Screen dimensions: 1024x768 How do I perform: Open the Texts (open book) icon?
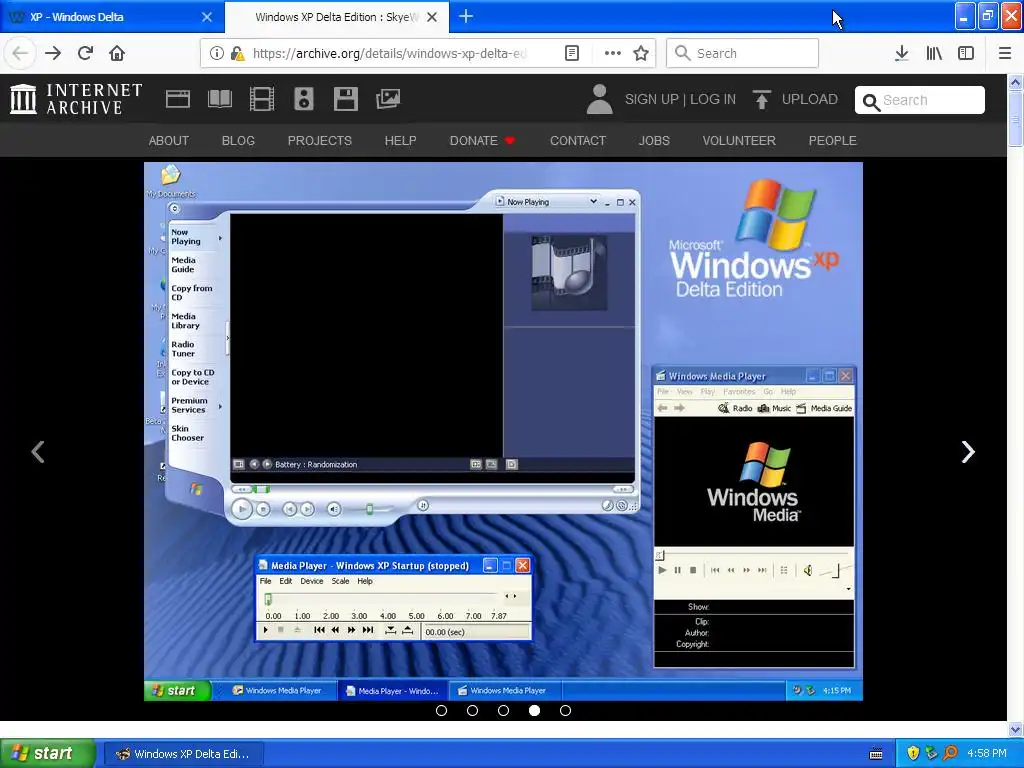coord(219,99)
